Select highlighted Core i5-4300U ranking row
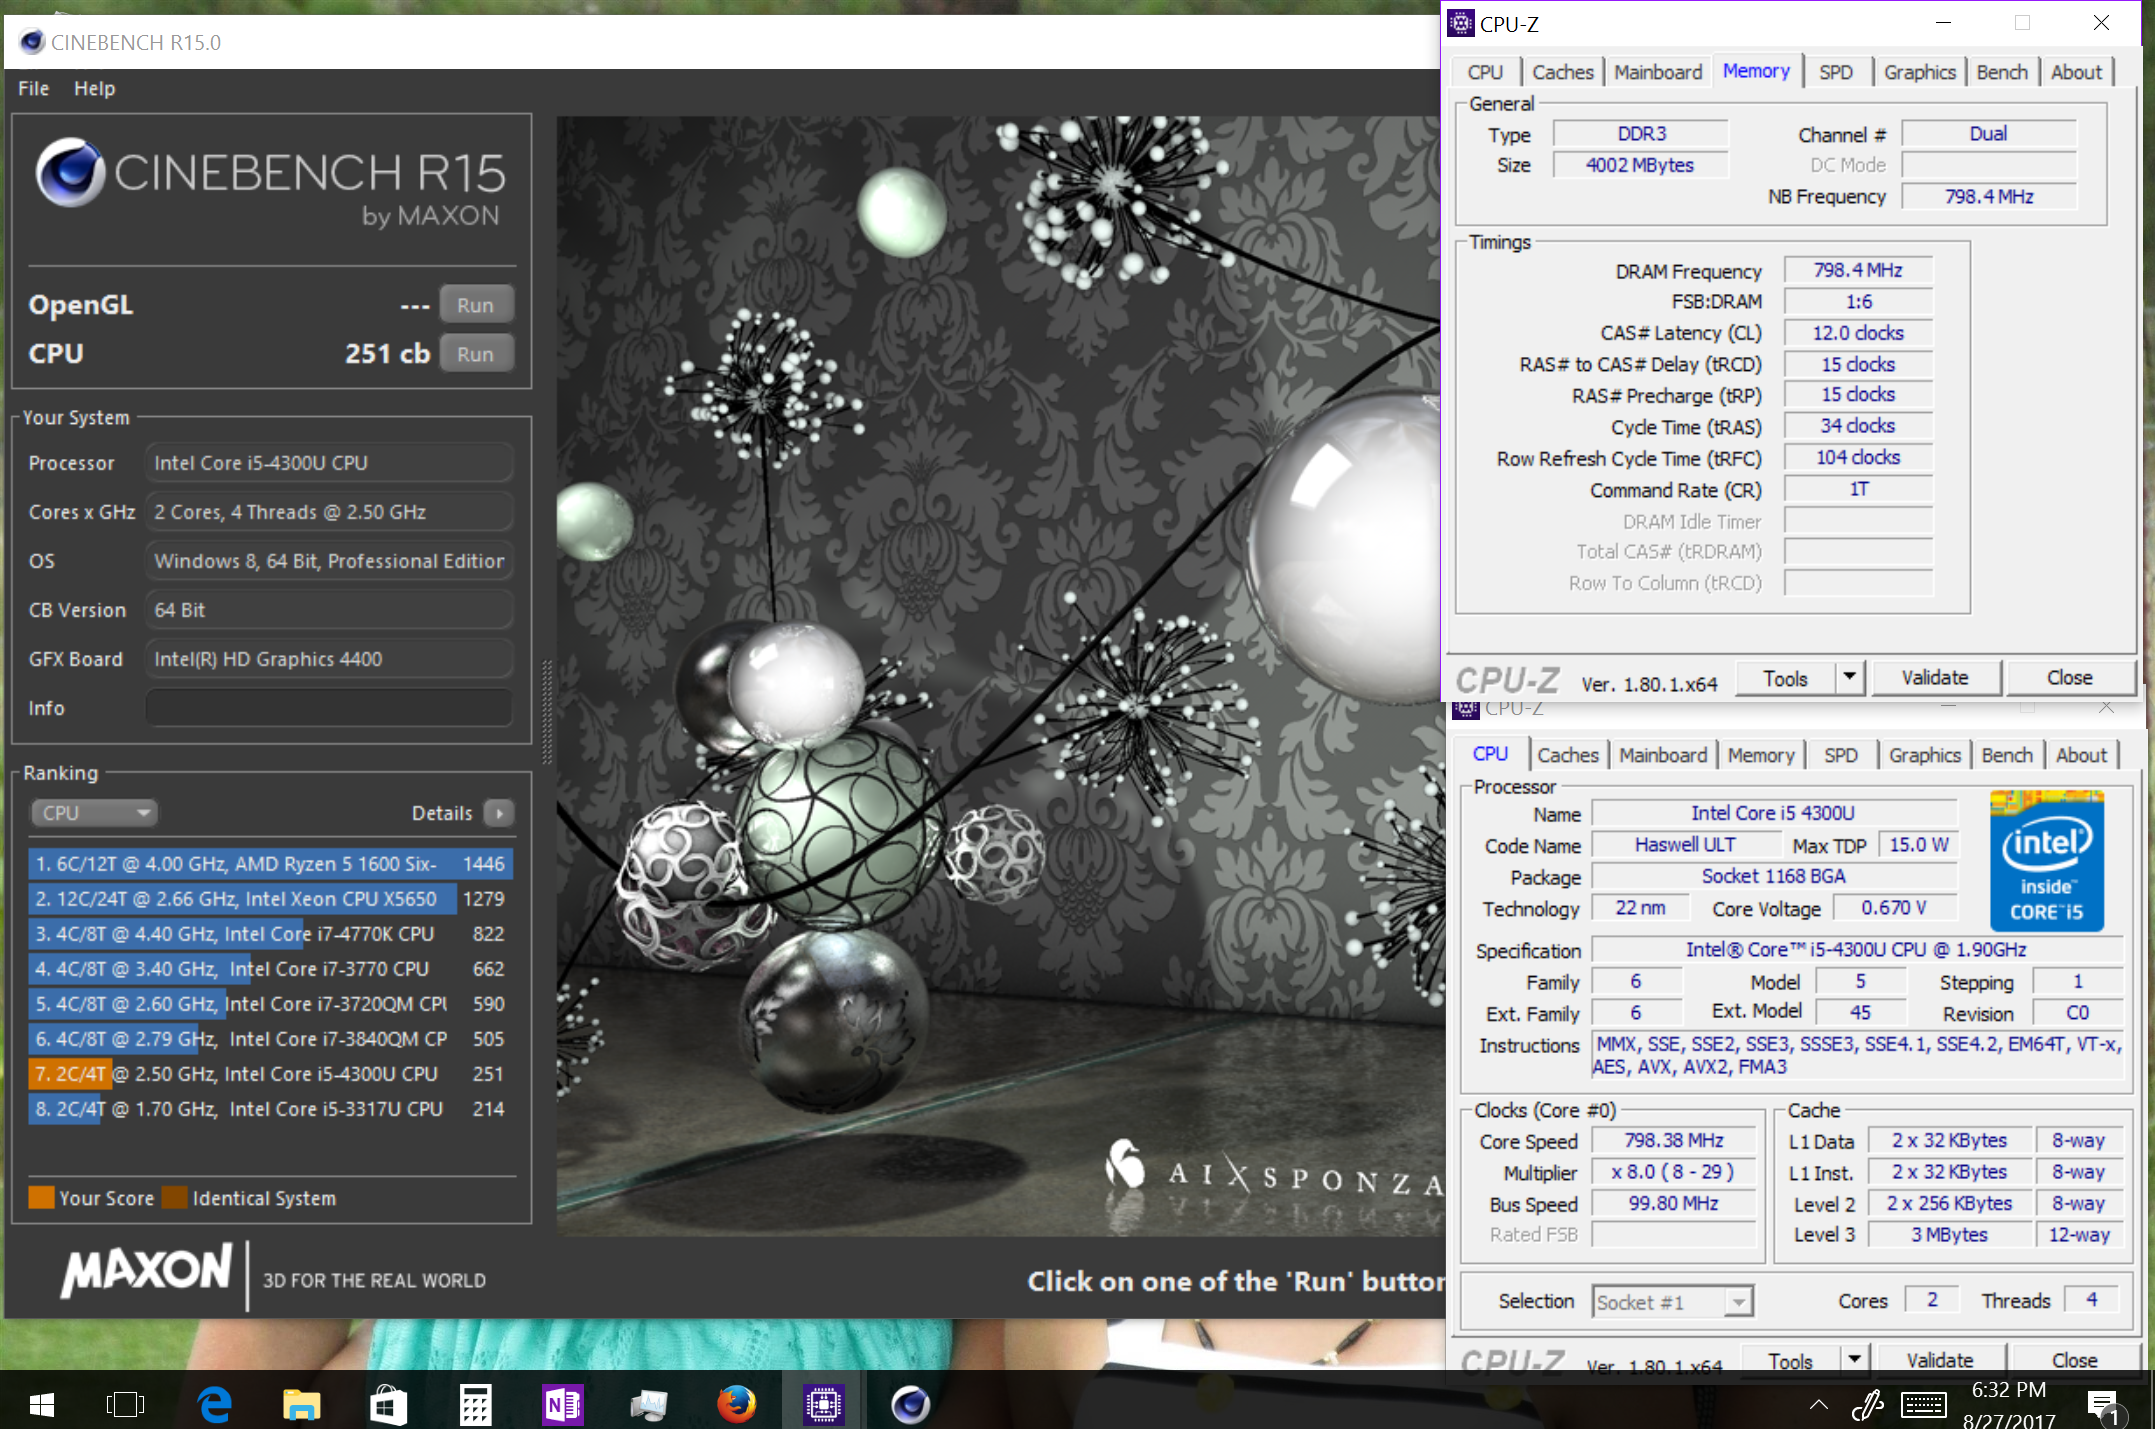The width and height of the screenshot is (2155, 1429). coord(271,1073)
